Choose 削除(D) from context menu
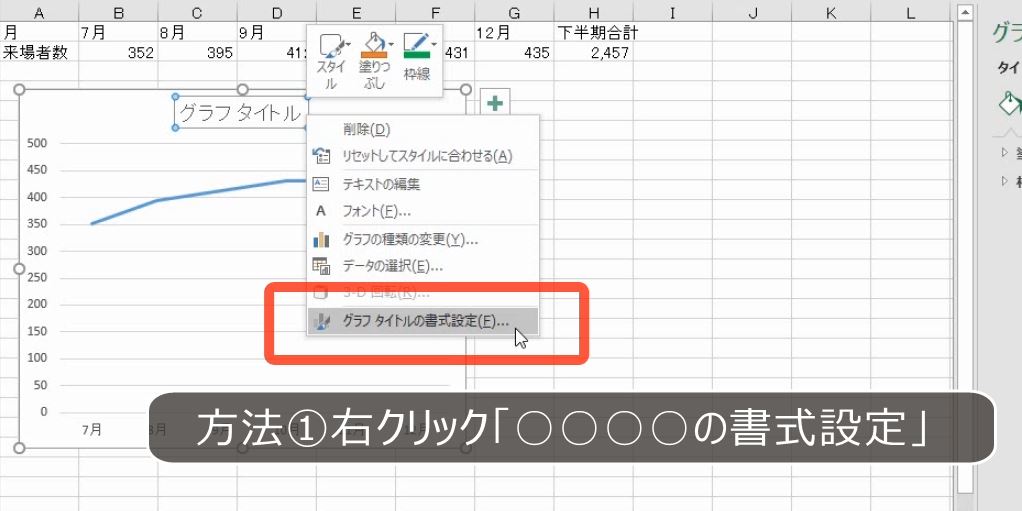The image size is (1022, 511). coord(423,129)
